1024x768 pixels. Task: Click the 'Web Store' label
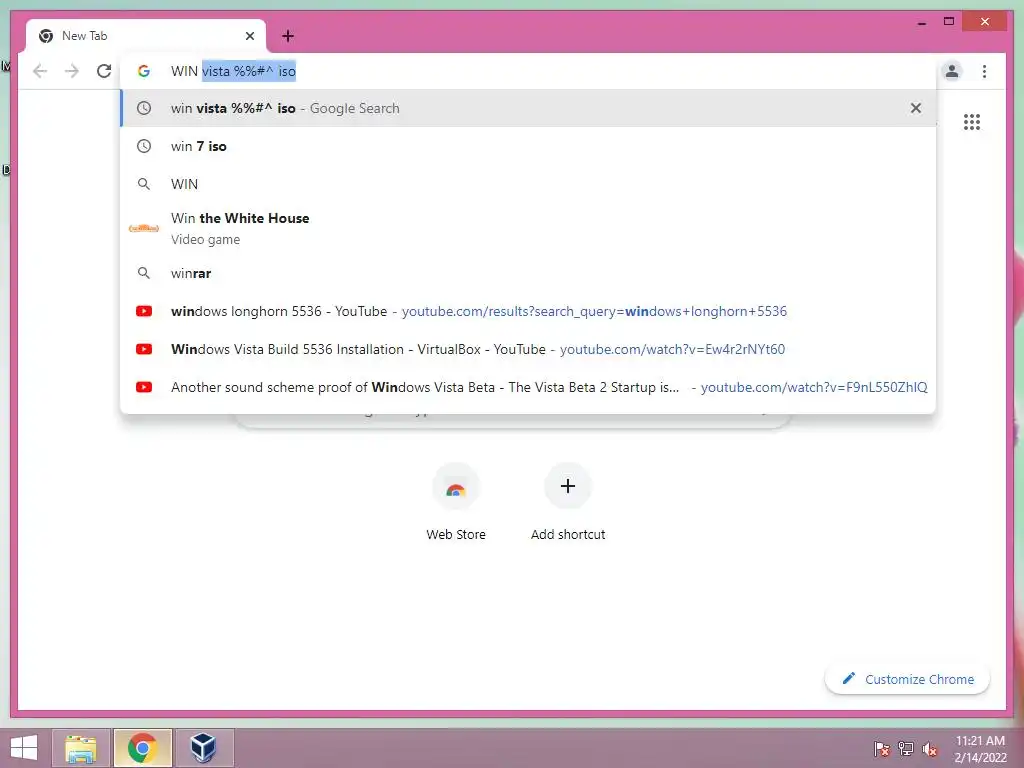point(456,534)
